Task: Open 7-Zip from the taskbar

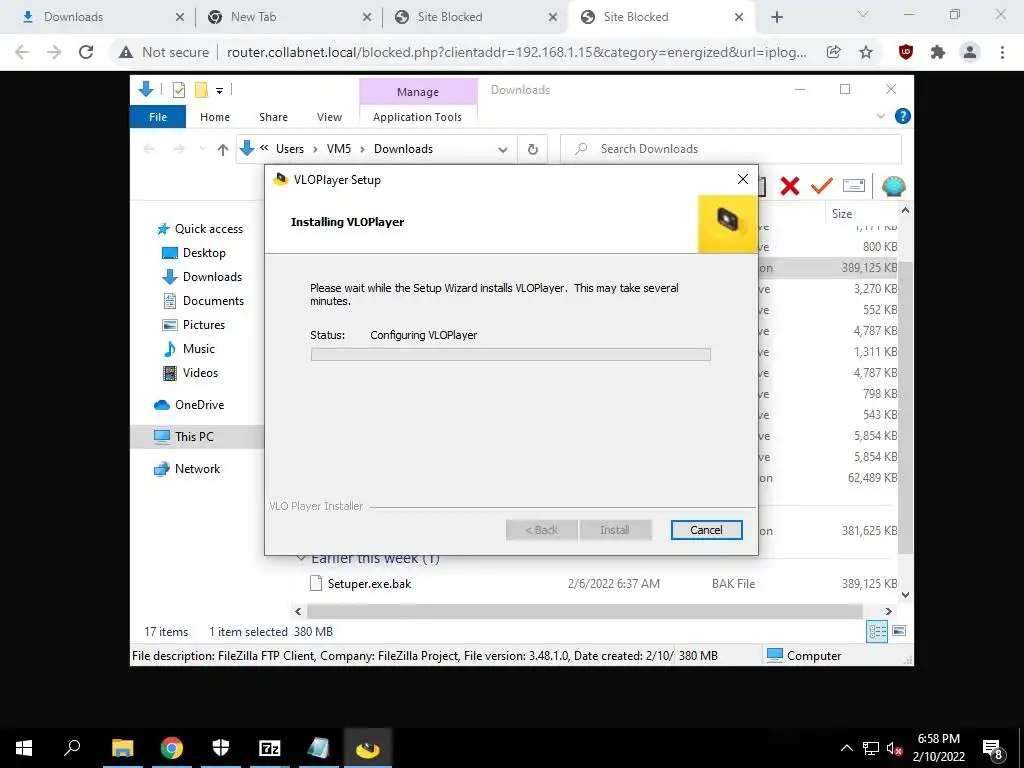Action: coord(270,748)
